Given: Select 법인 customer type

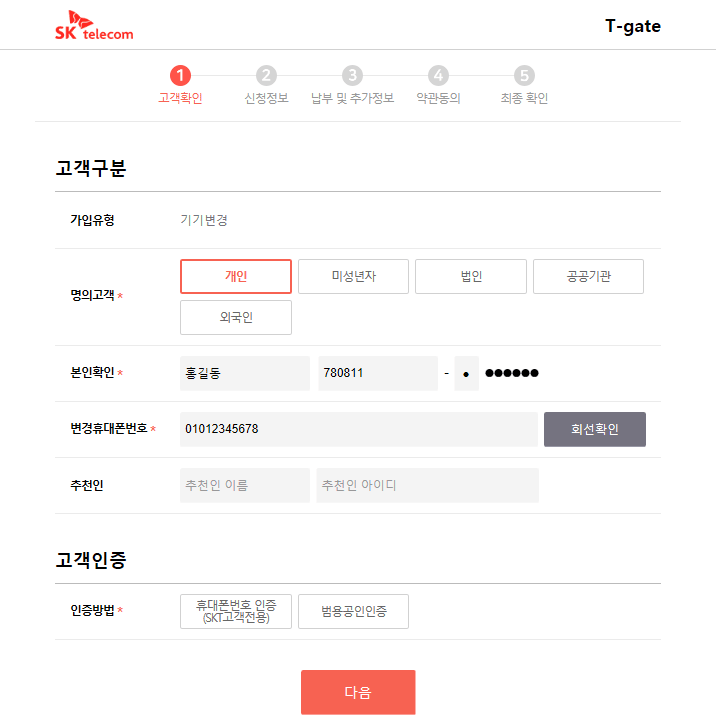Looking at the screenshot, I should [471, 277].
